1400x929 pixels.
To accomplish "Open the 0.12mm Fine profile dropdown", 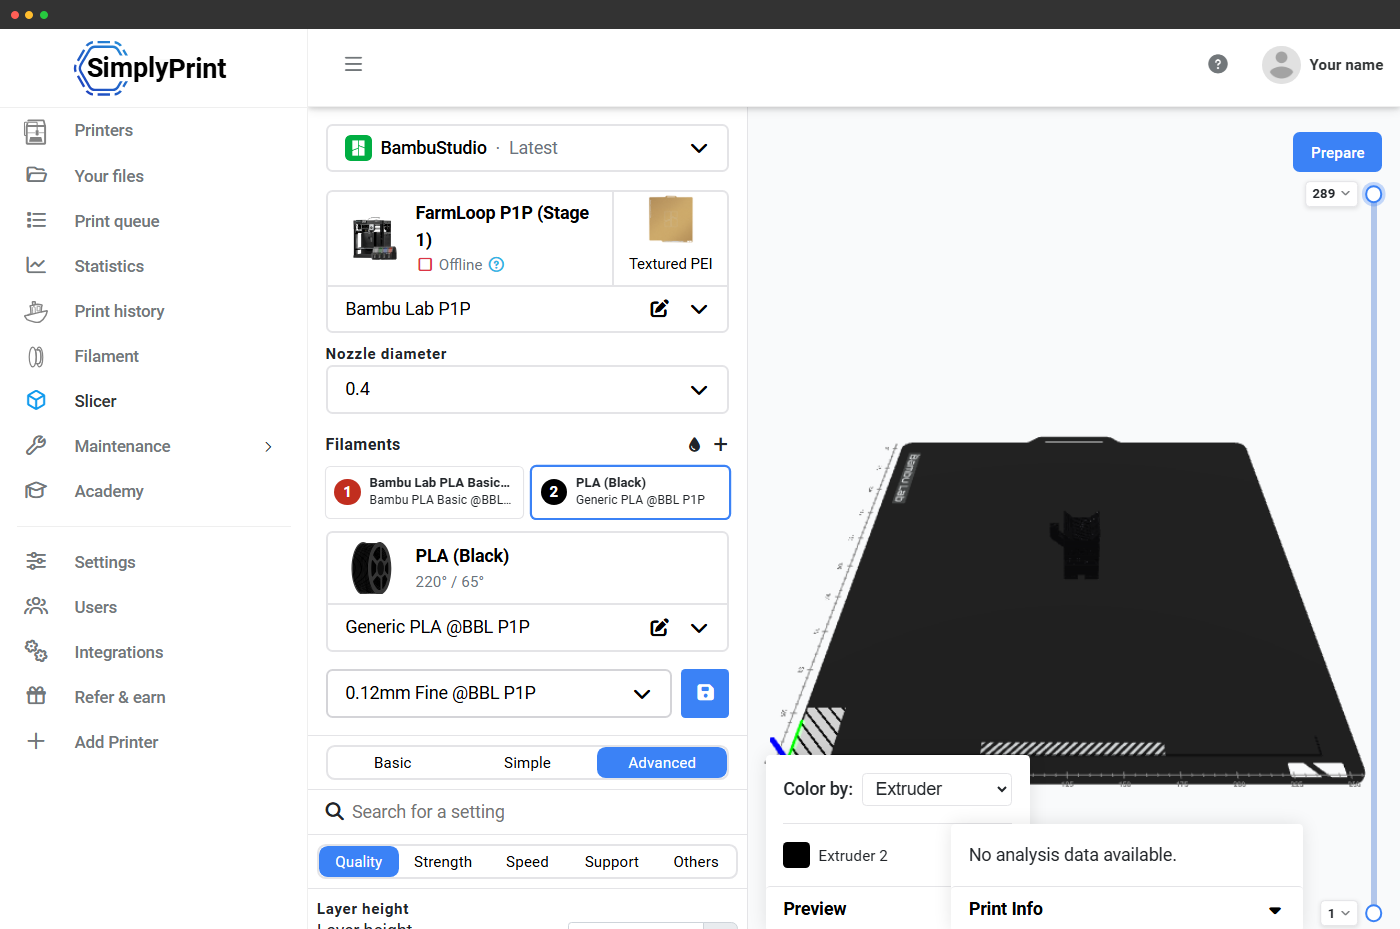I will tap(499, 693).
